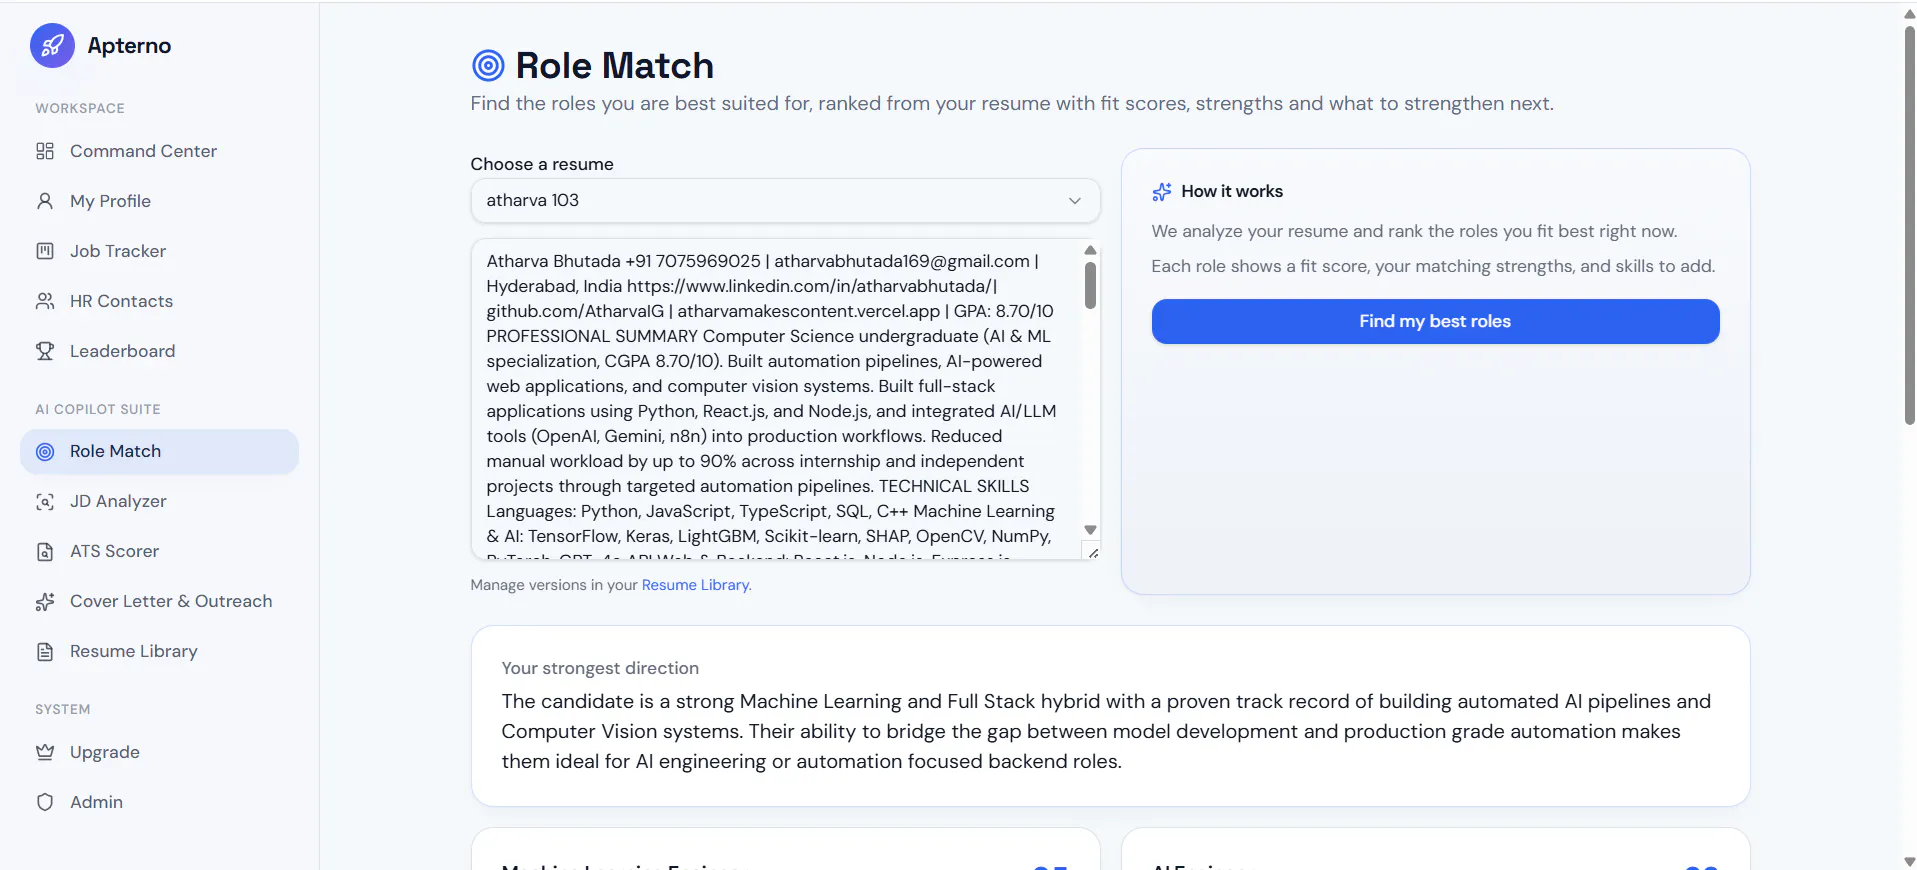The height and width of the screenshot is (870, 1917).
Task: Follow the Resume Library link below textarea
Action: (x=695, y=585)
